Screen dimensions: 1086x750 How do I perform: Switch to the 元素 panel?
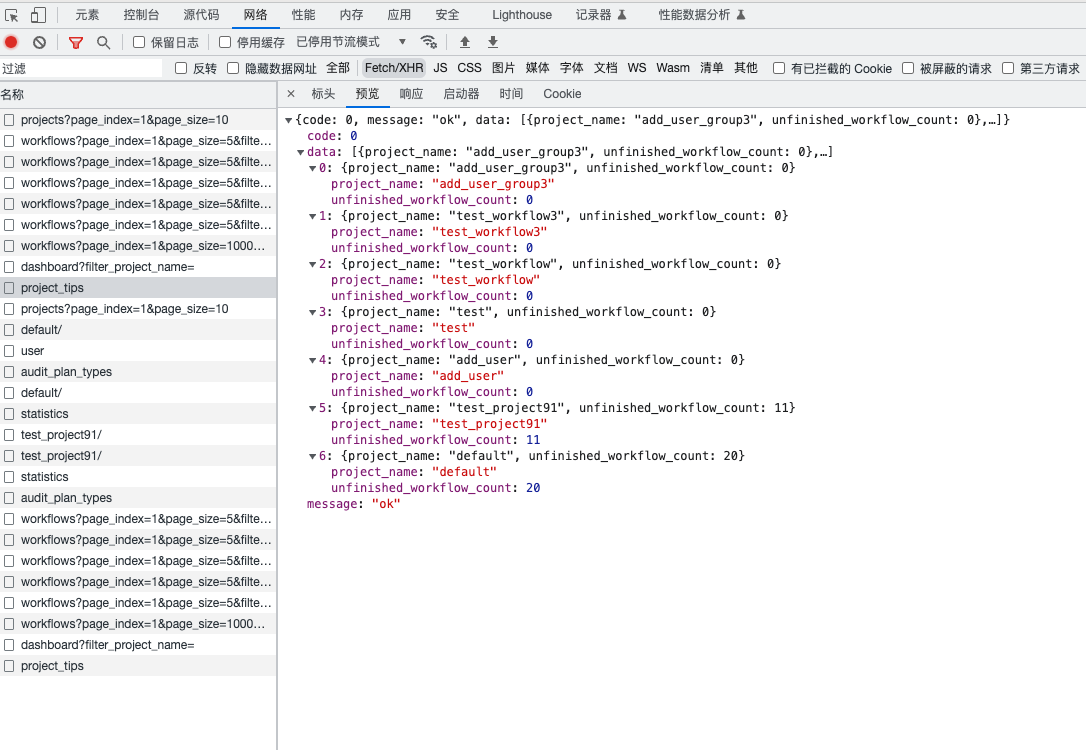click(87, 15)
